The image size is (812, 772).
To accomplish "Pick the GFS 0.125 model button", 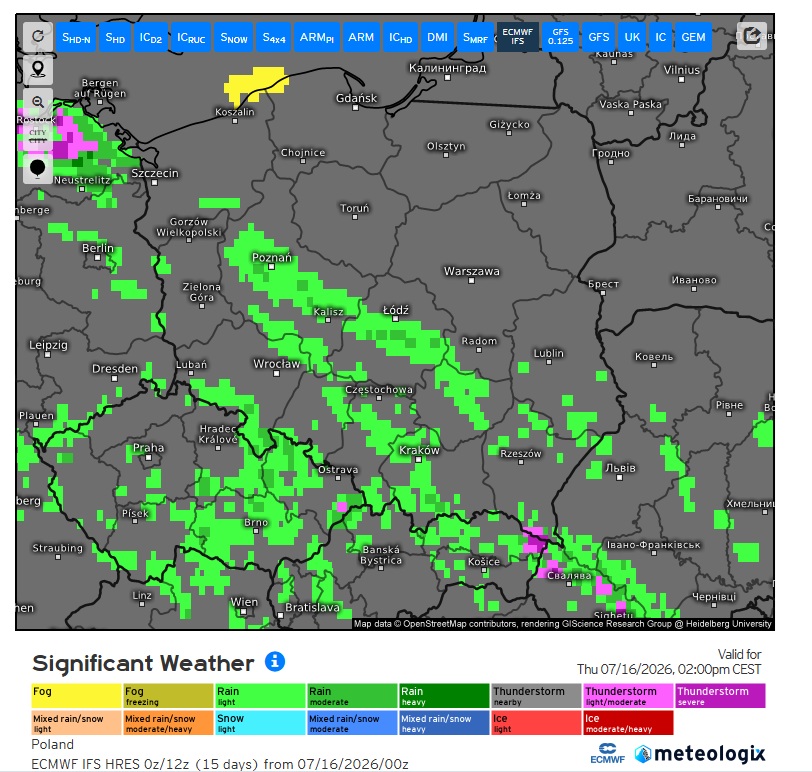I will pos(561,37).
